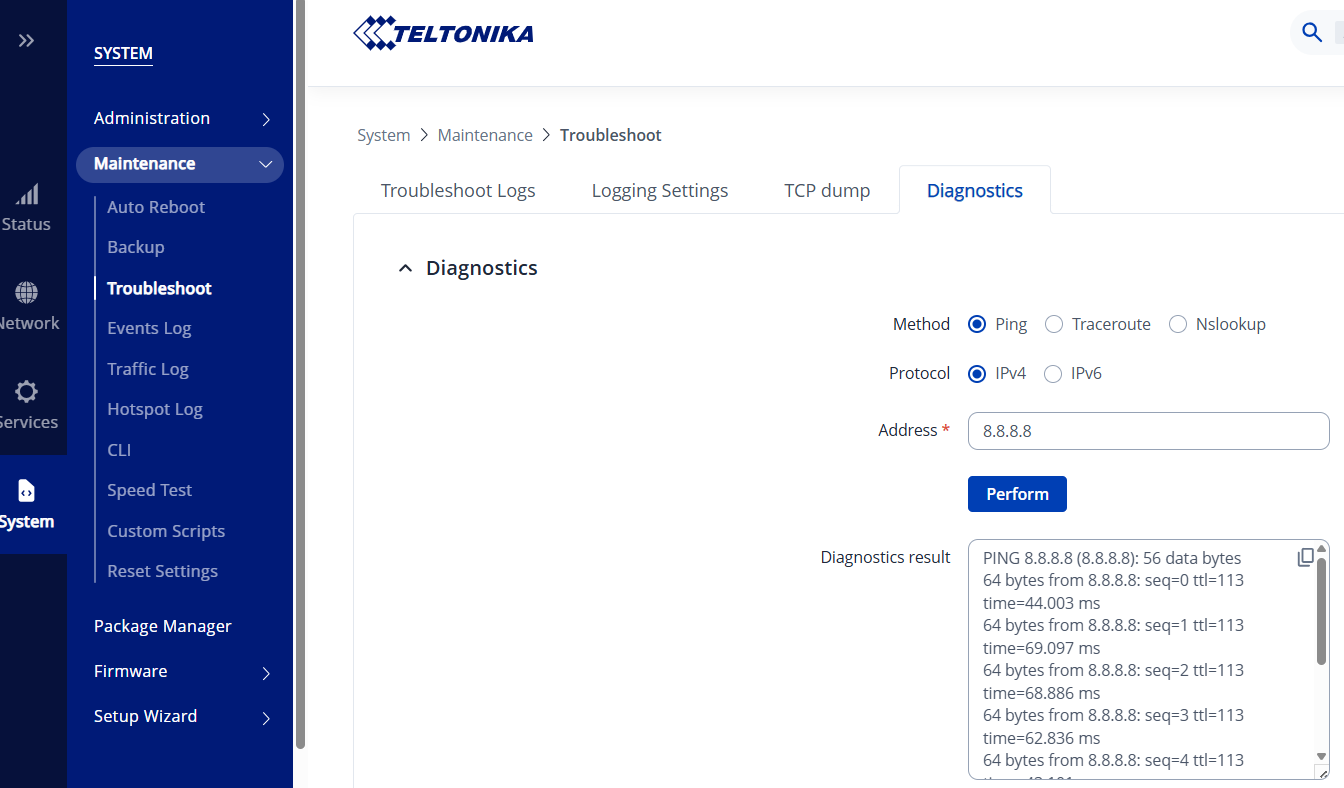Screen dimensions: 1344x788
Task: Click the Teltonika logo
Action: click(x=444, y=34)
